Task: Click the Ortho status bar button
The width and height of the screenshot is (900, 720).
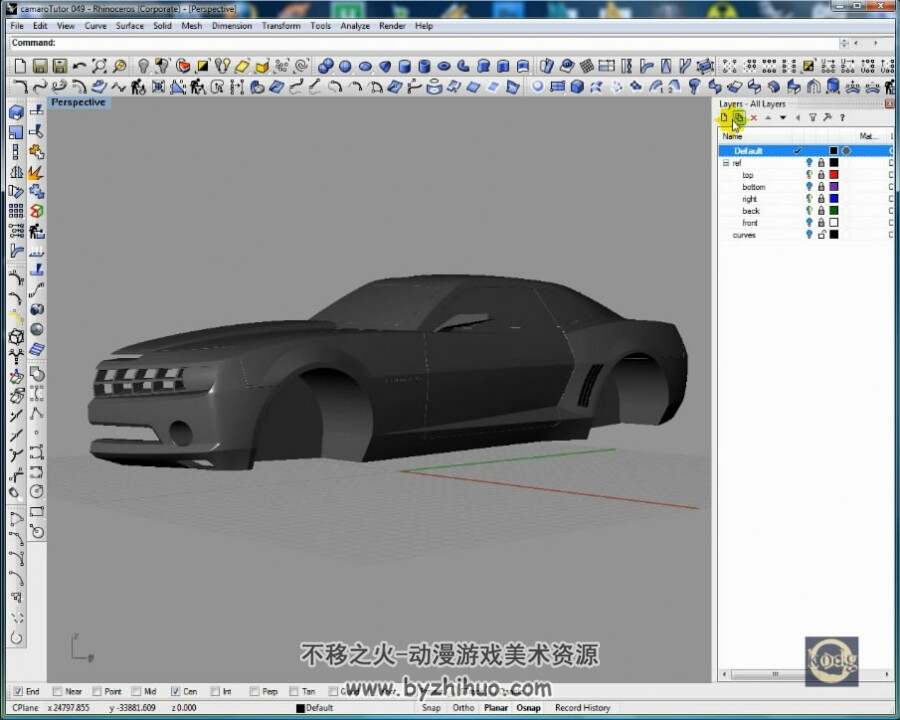Action: coord(463,707)
